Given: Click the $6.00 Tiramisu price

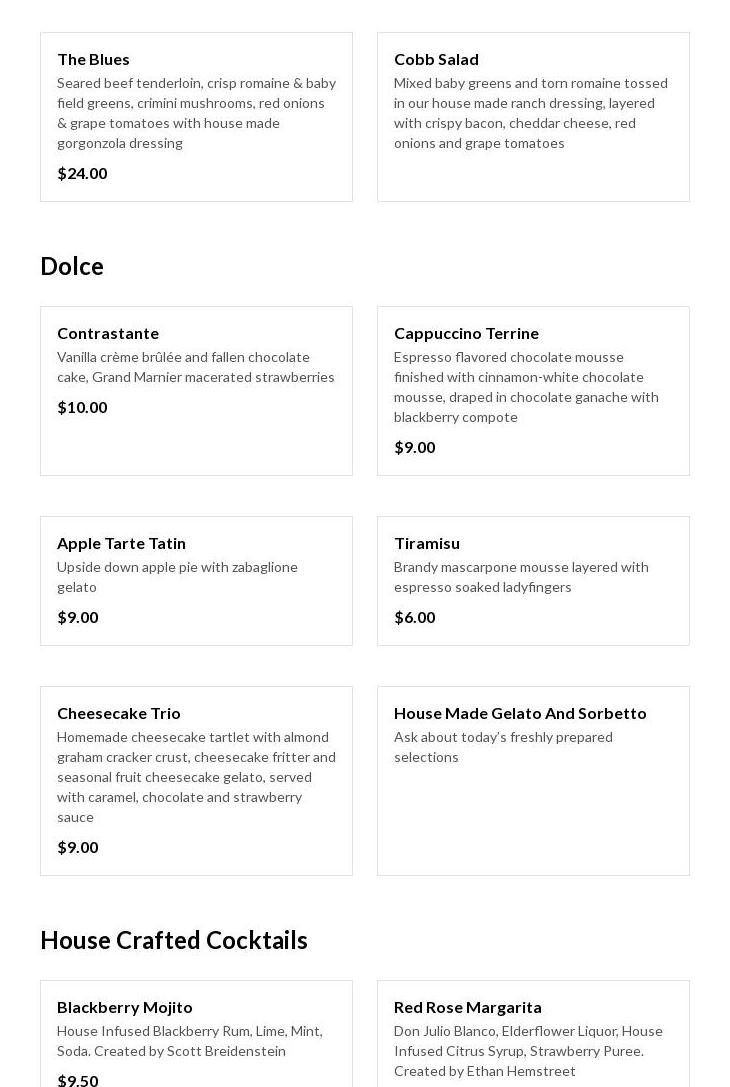Looking at the screenshot, I should [x=414, y=617].
